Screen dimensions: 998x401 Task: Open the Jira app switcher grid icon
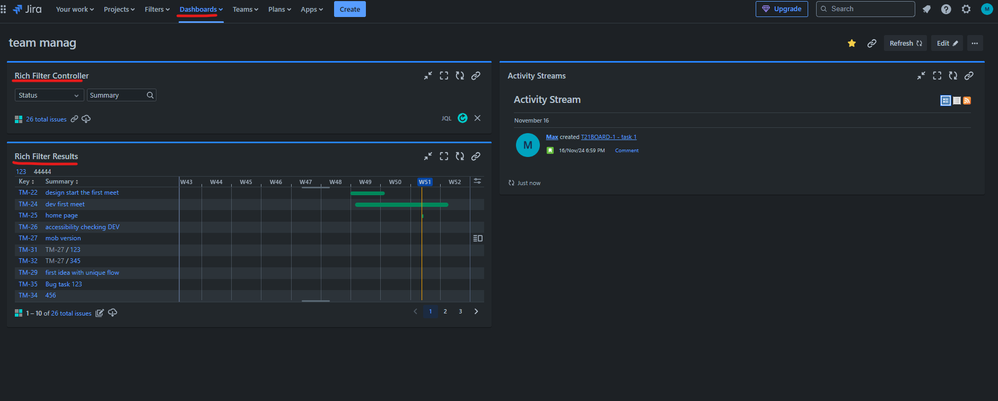4,9
